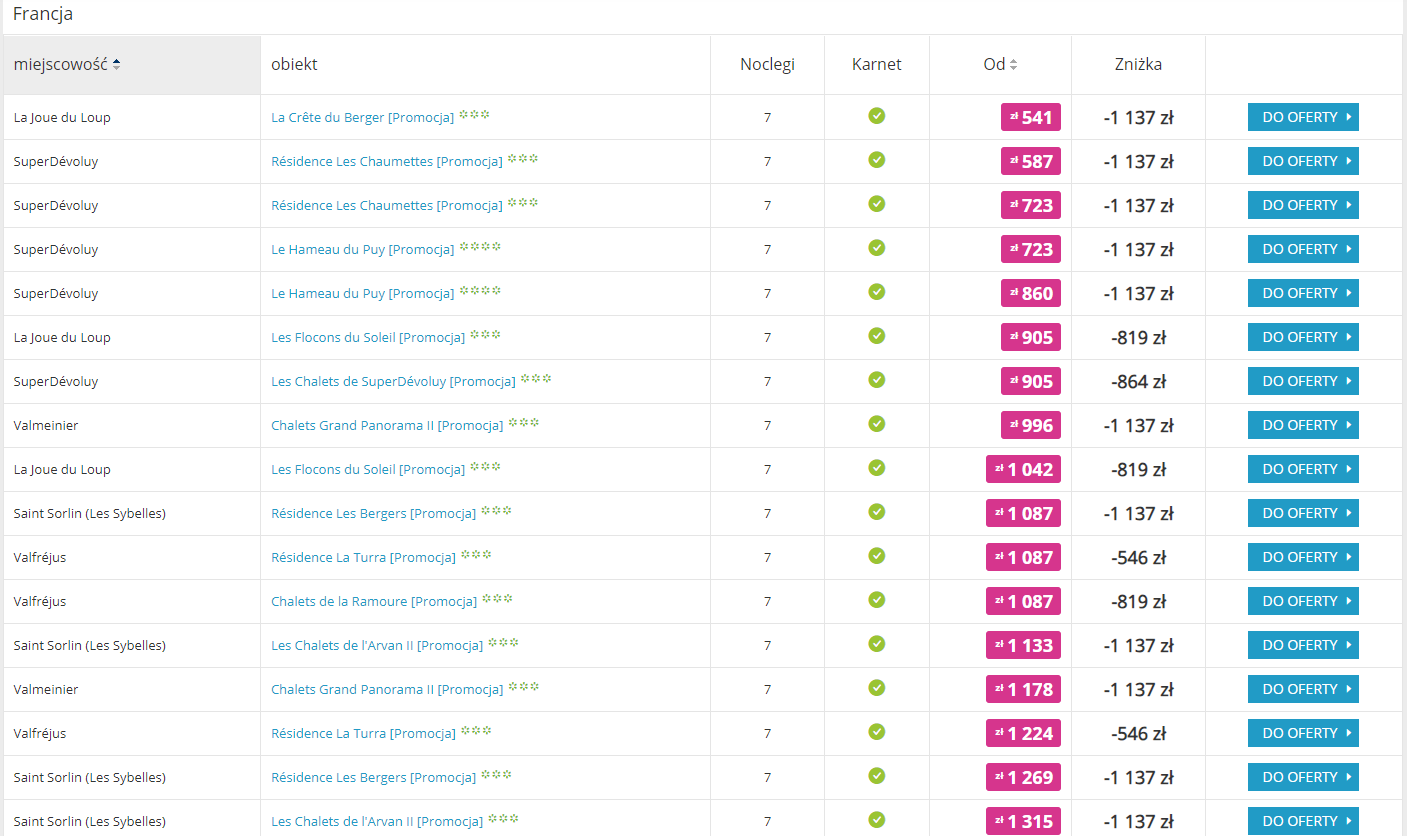This screenshot has width=1407, height=836.
Task: Click the stars next to Chalets de la Ramoure
Action: coord(497,600)
